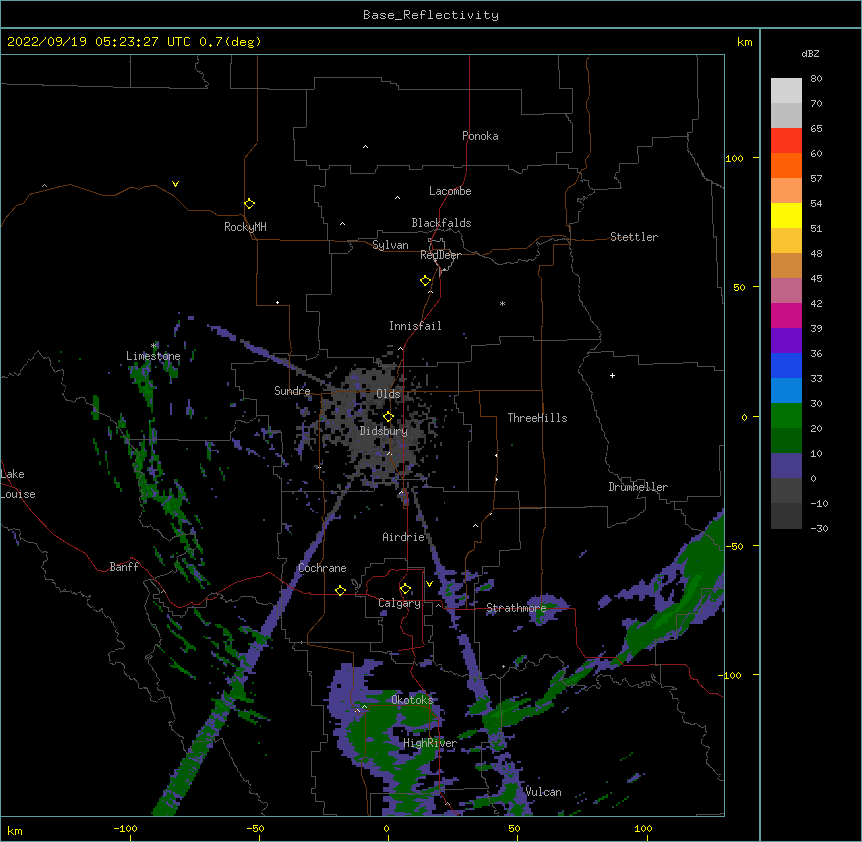This screenshot has height=842, width=862.
Task: Click the RedDeer city label
Action: [440, 255]
